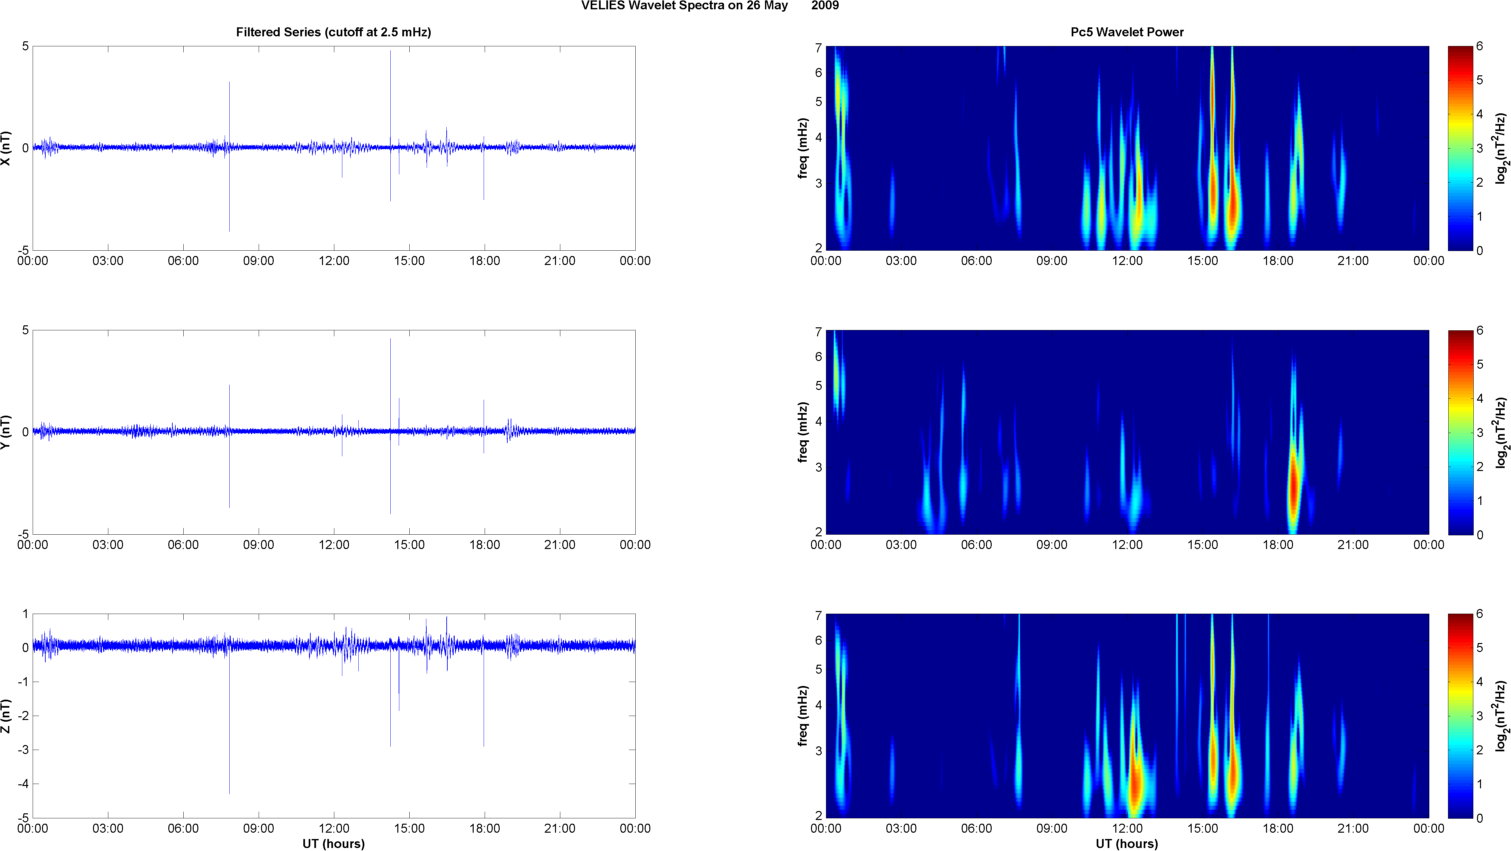
Task: Click the 'Y (nT)' axis label
Action: [x=7, y=432]
